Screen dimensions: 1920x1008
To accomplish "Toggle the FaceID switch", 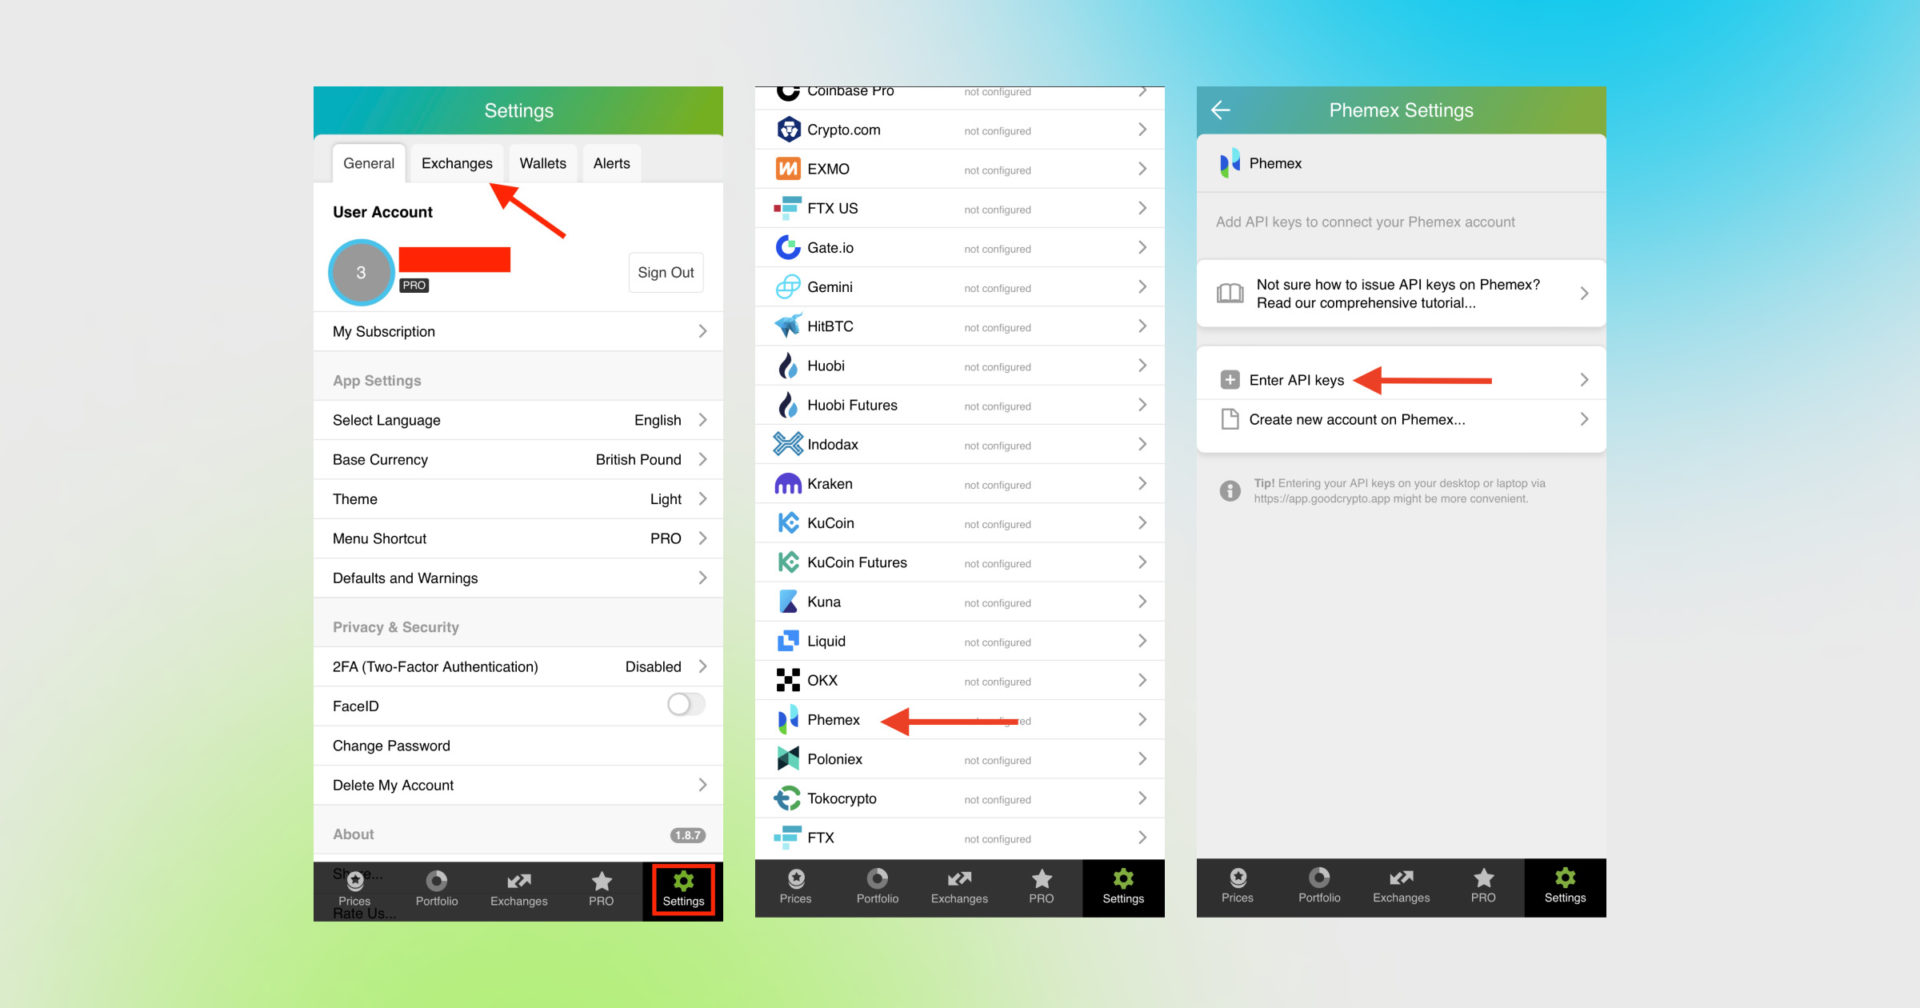I will pos(686,705).
